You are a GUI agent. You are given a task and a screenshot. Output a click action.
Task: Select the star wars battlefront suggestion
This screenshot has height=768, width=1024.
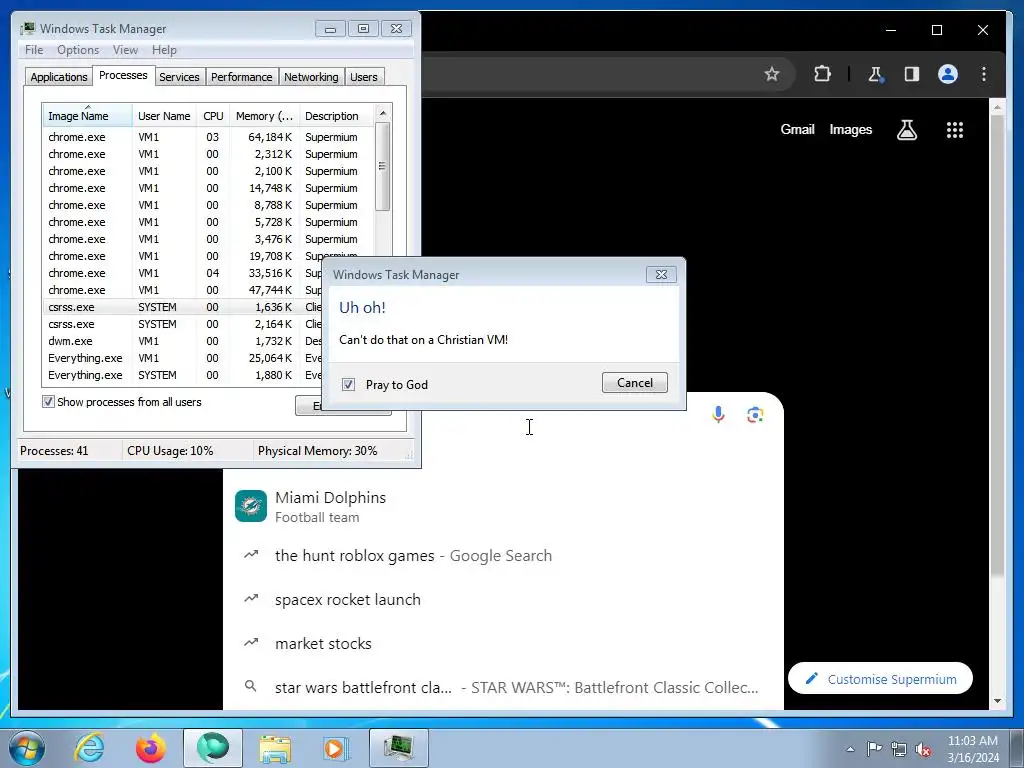click(503, 687)
